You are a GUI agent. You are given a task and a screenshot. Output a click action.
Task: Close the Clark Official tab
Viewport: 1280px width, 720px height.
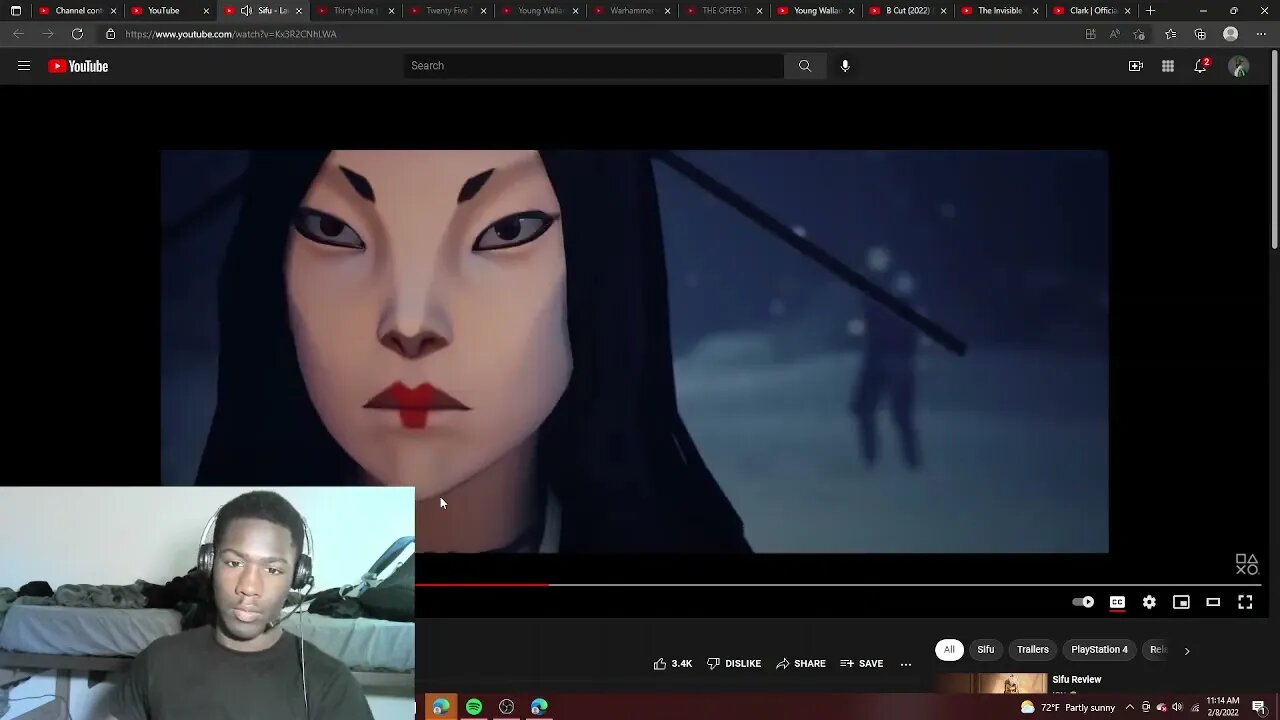point(1128,11)
